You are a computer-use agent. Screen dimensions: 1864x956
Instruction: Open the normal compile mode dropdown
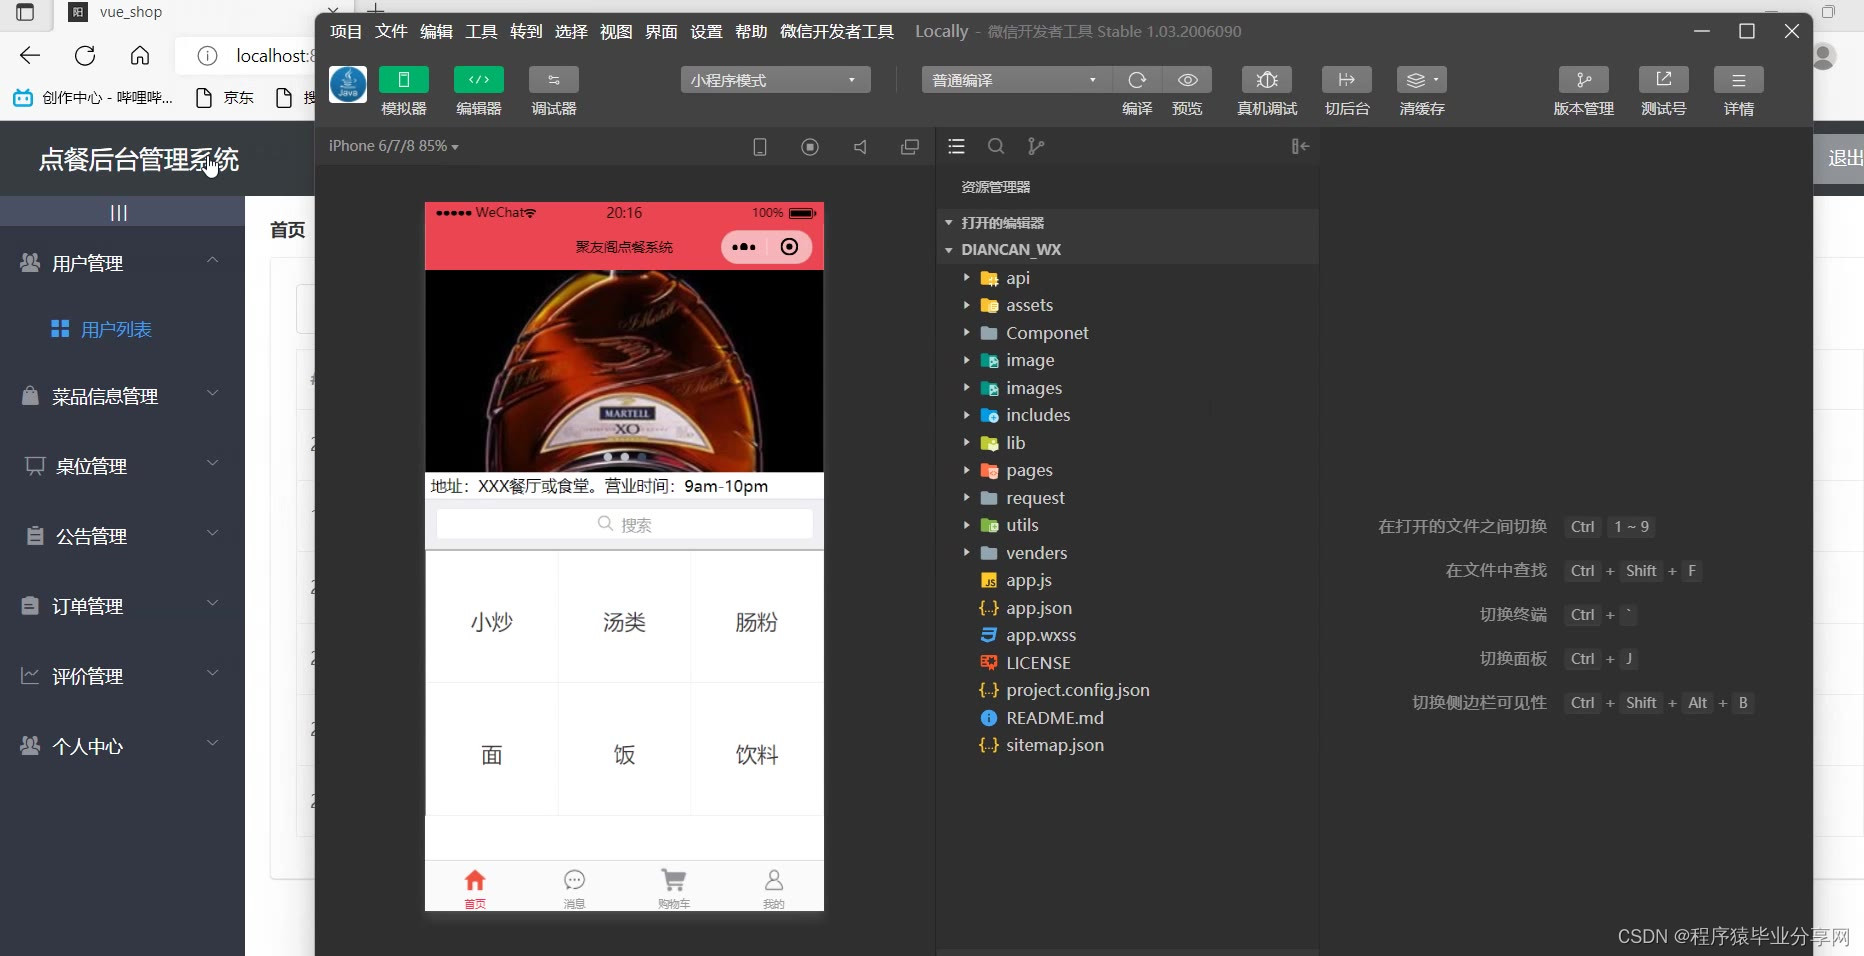[x=1016, y=80]
